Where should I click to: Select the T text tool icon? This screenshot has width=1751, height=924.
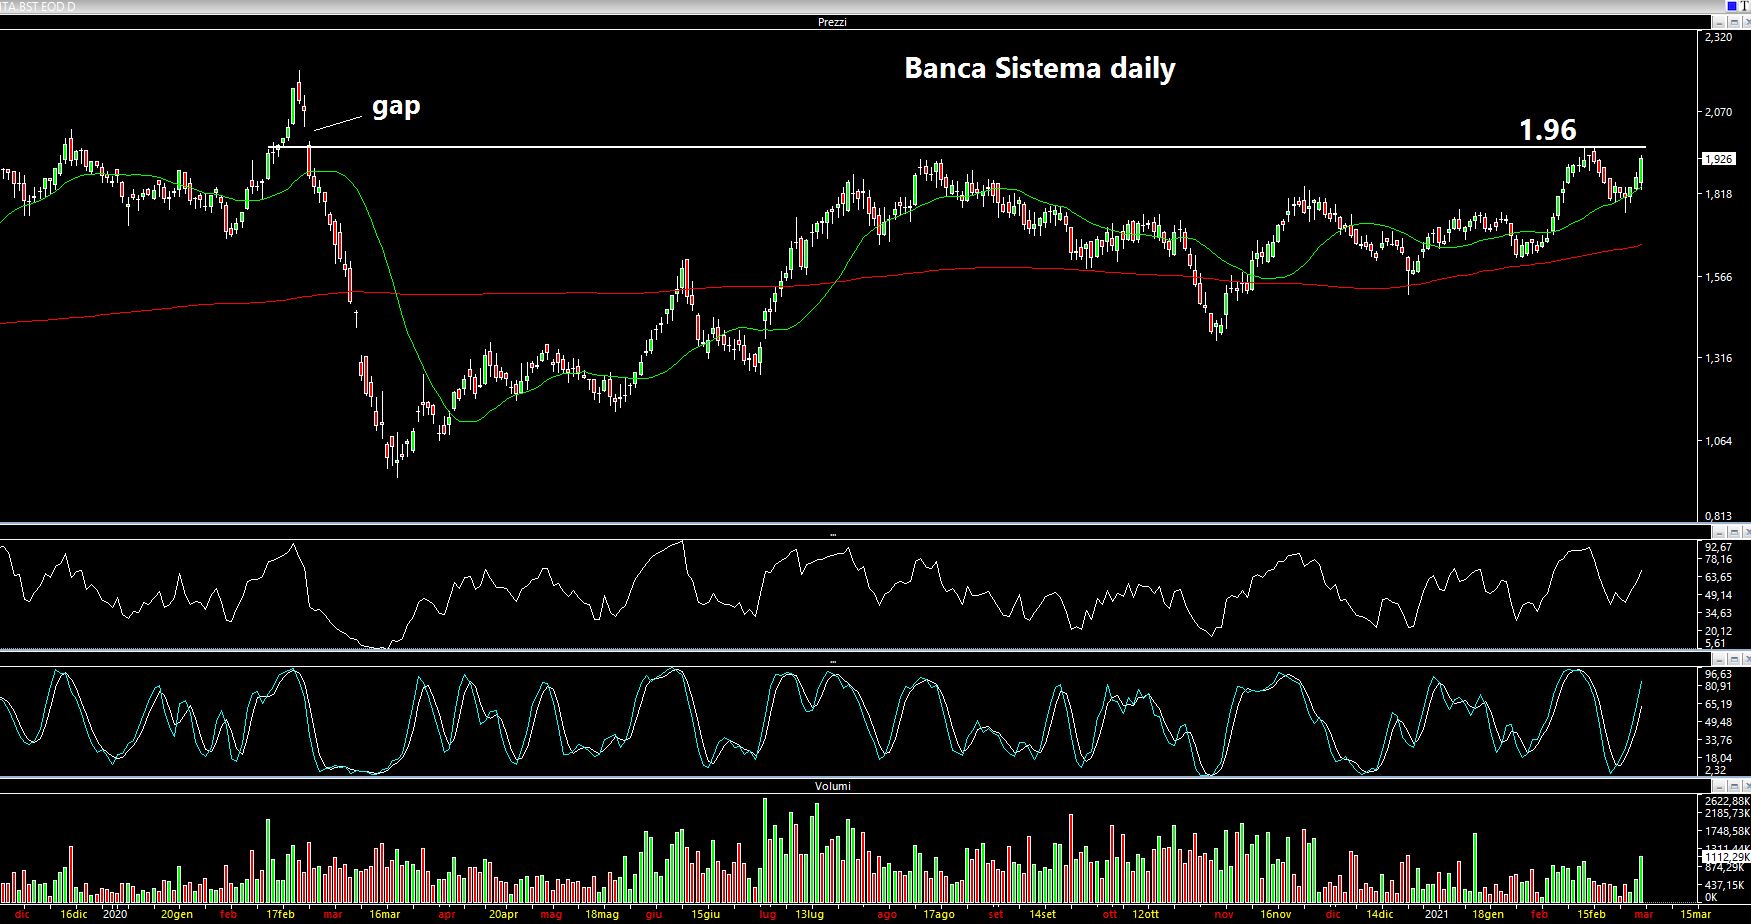[x=1745, y=6]
